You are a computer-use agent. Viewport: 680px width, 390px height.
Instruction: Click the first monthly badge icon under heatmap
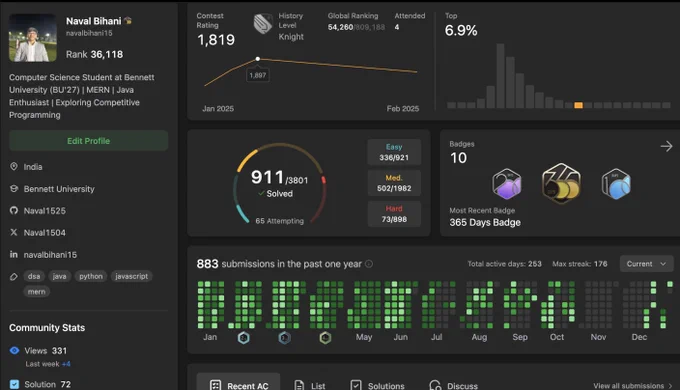[x=244, y=338]
